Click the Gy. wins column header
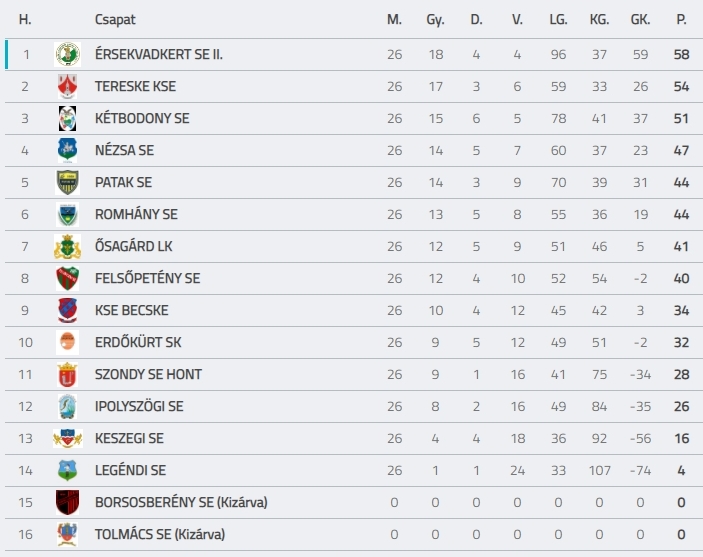 (x=435, y=20)
